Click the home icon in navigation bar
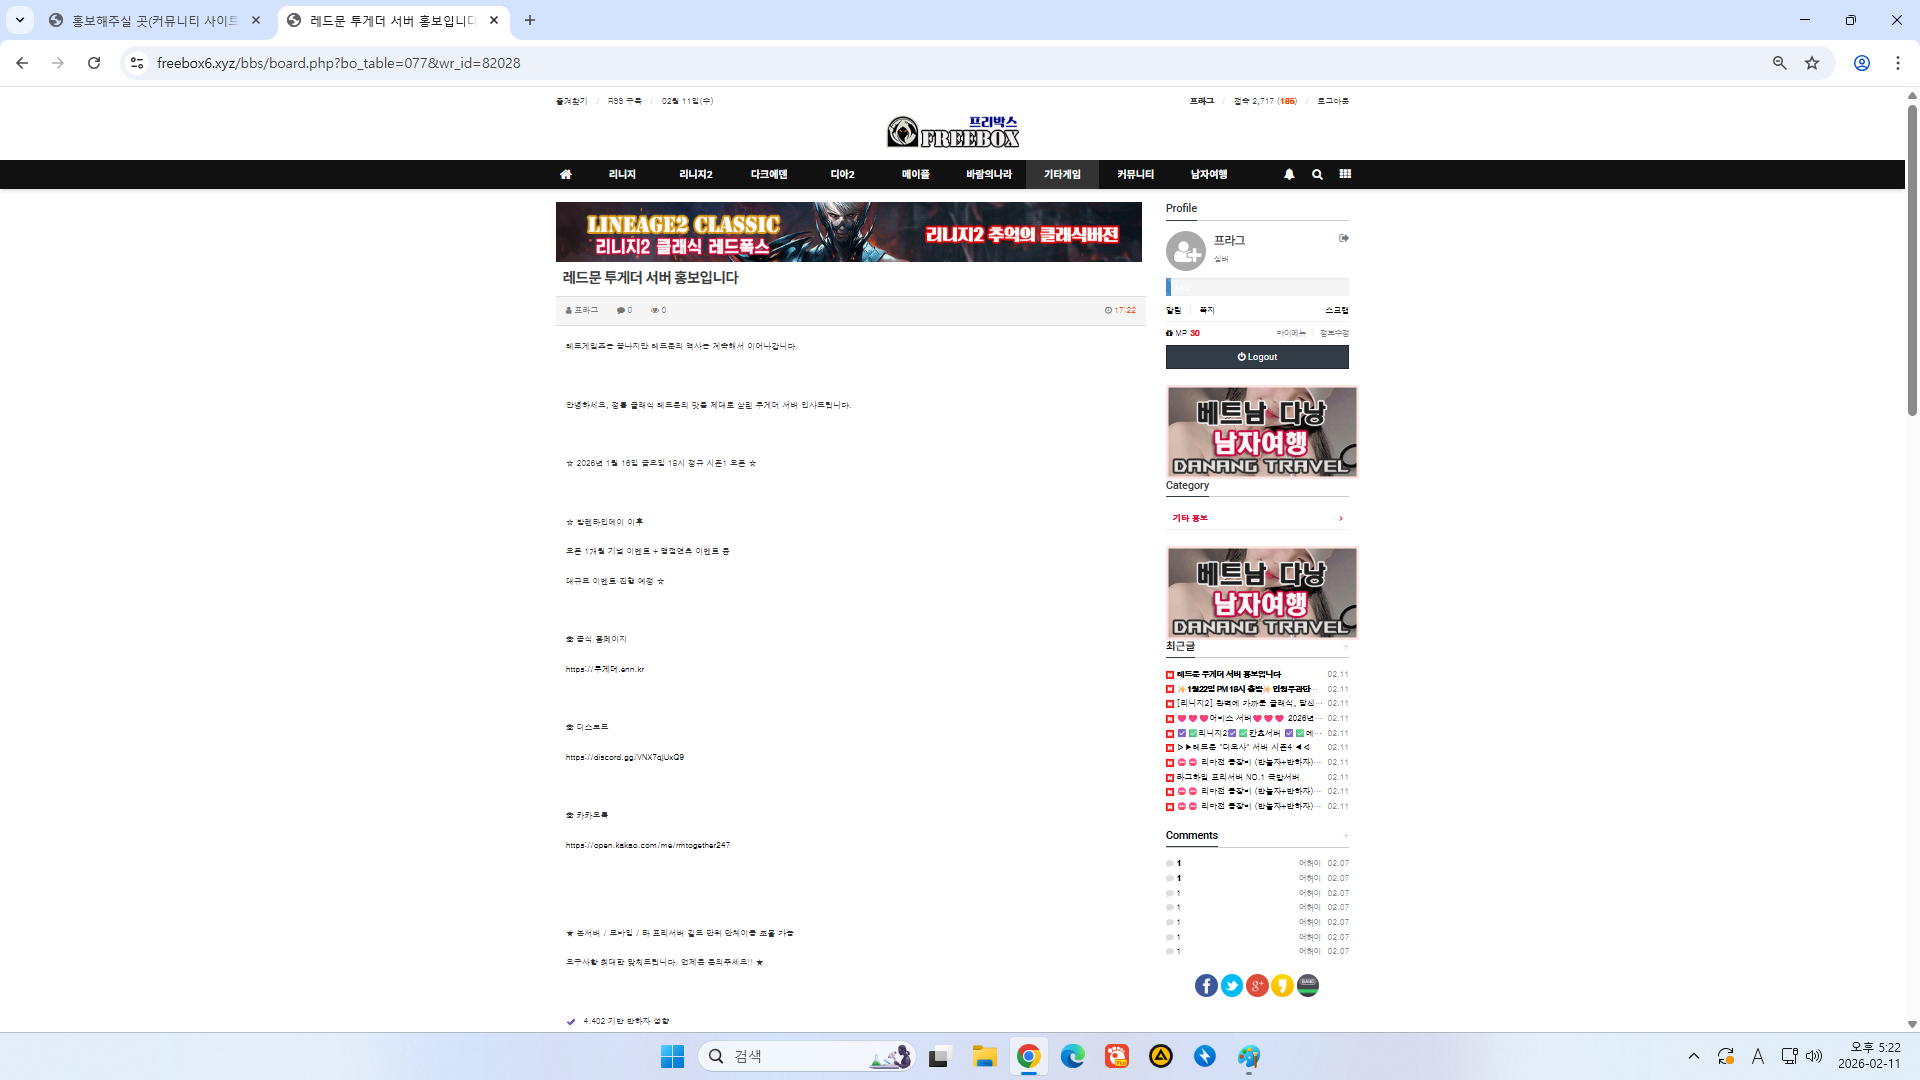This screenshot has height=1080, width=1920. pyautogui.click(x=566, y=174)
